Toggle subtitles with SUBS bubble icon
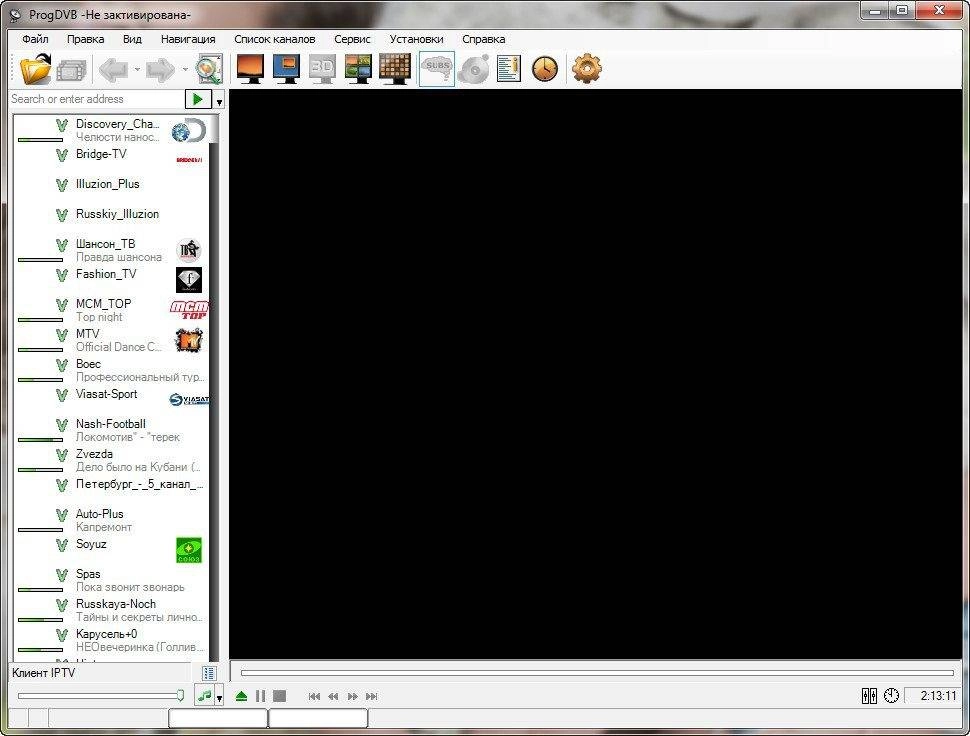The height and width of the screenshot is (736, 970). [437, 69]
